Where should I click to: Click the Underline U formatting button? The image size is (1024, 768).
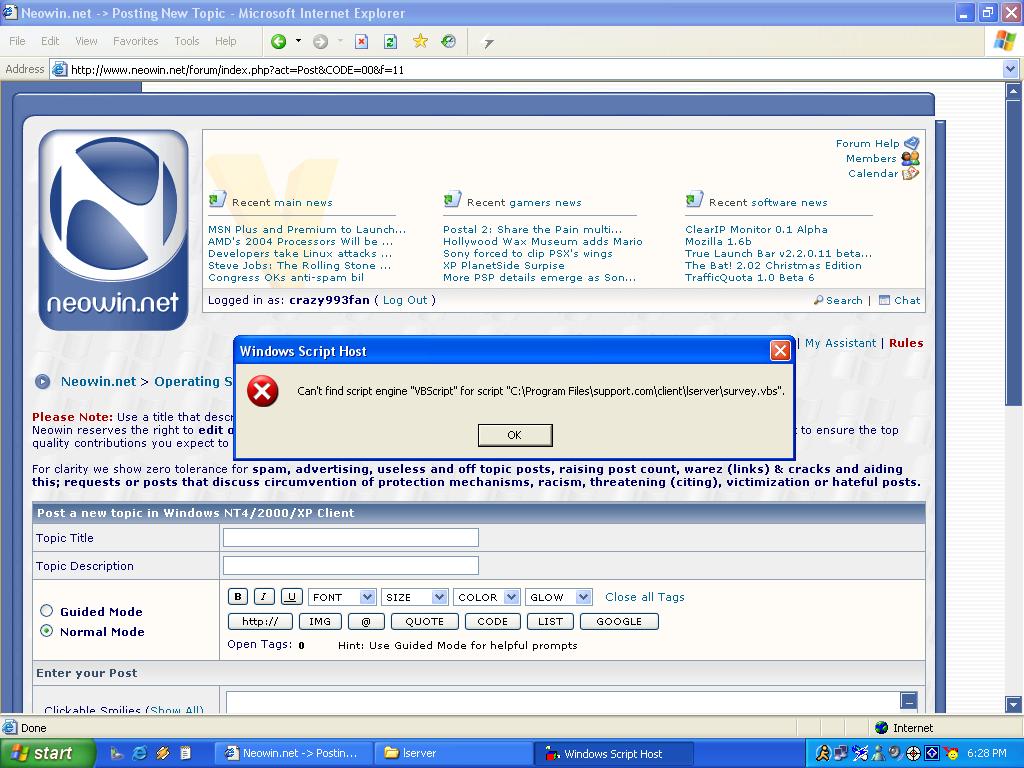click(291, 596)
